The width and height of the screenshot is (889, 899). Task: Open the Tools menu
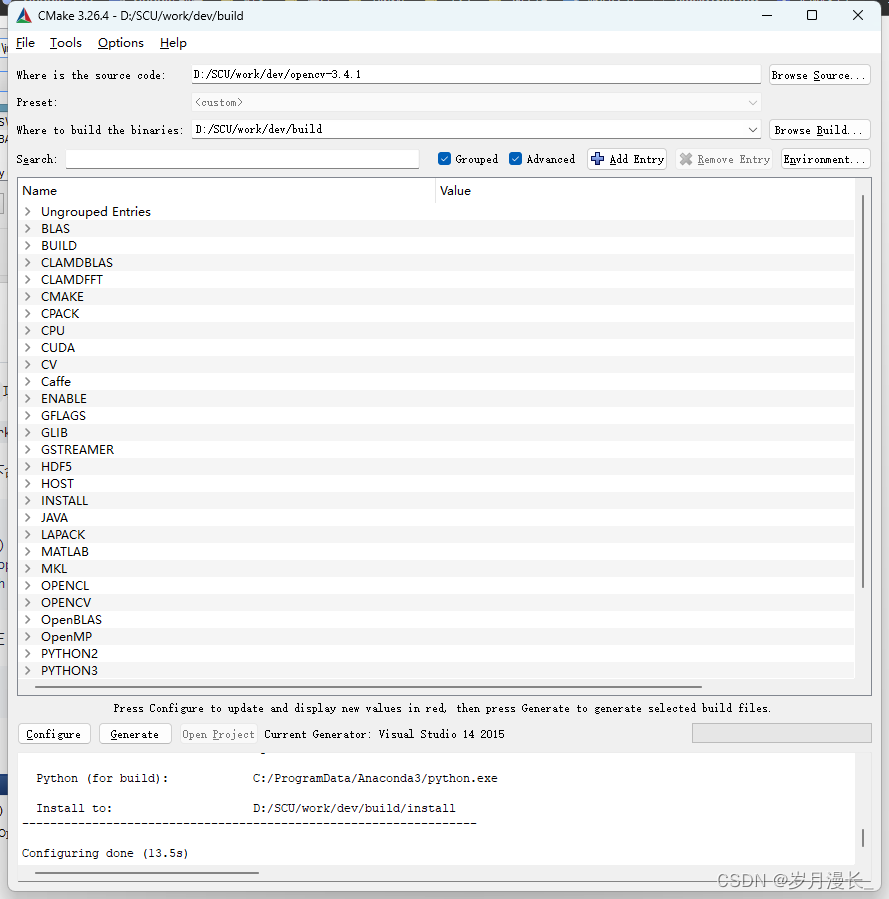pyautogui.click(x=65, y=43)
